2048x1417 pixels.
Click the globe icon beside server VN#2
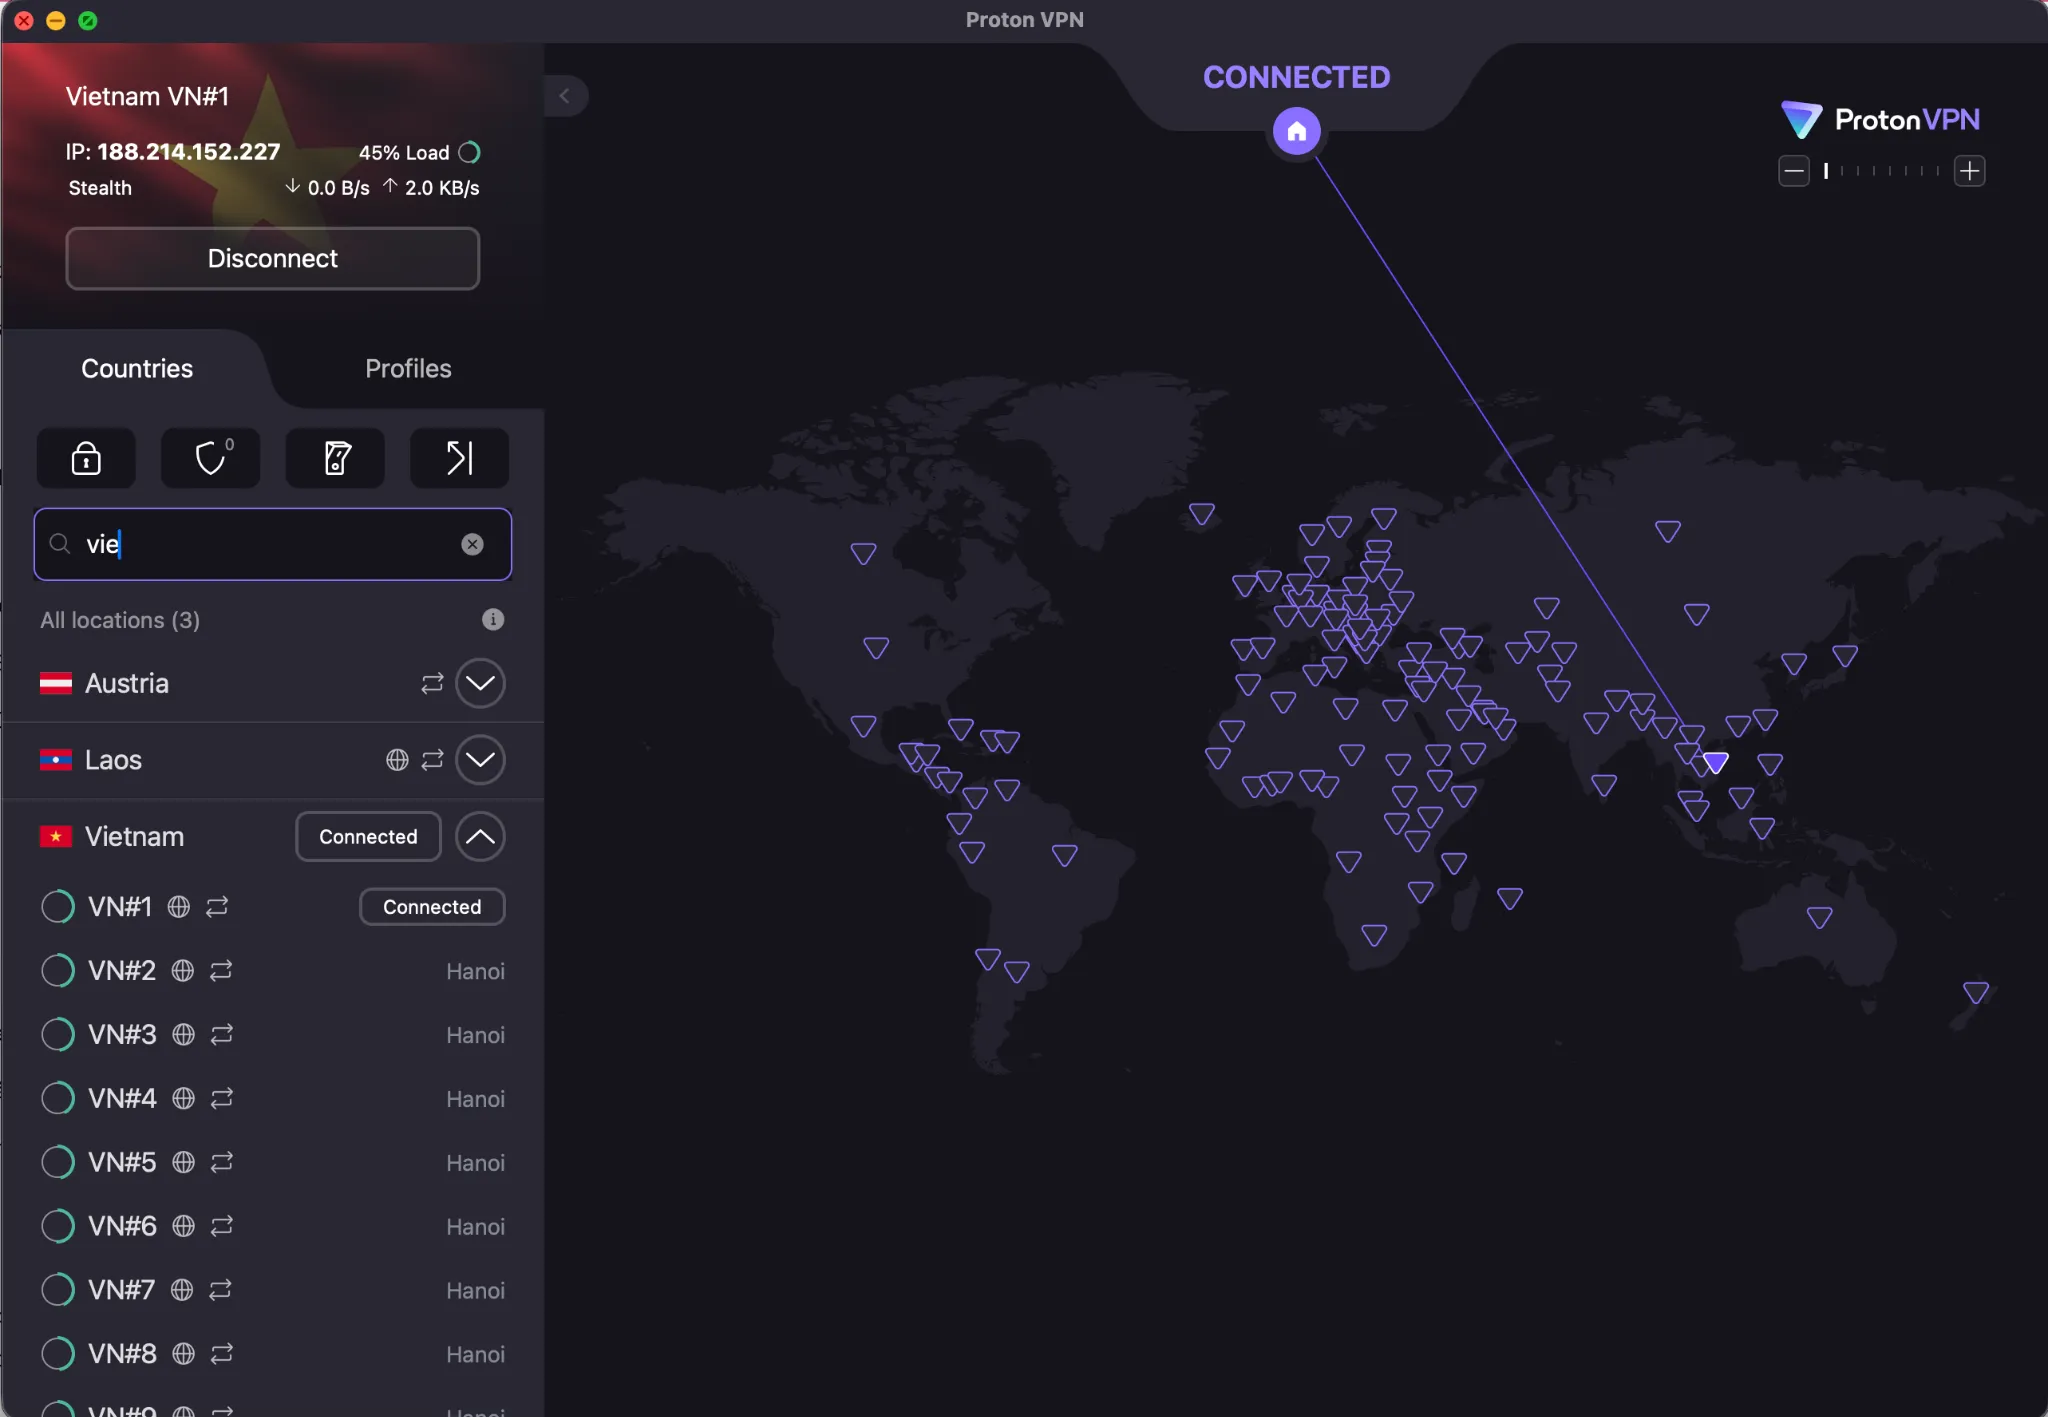pyautogui.click(x=180, y=970)
